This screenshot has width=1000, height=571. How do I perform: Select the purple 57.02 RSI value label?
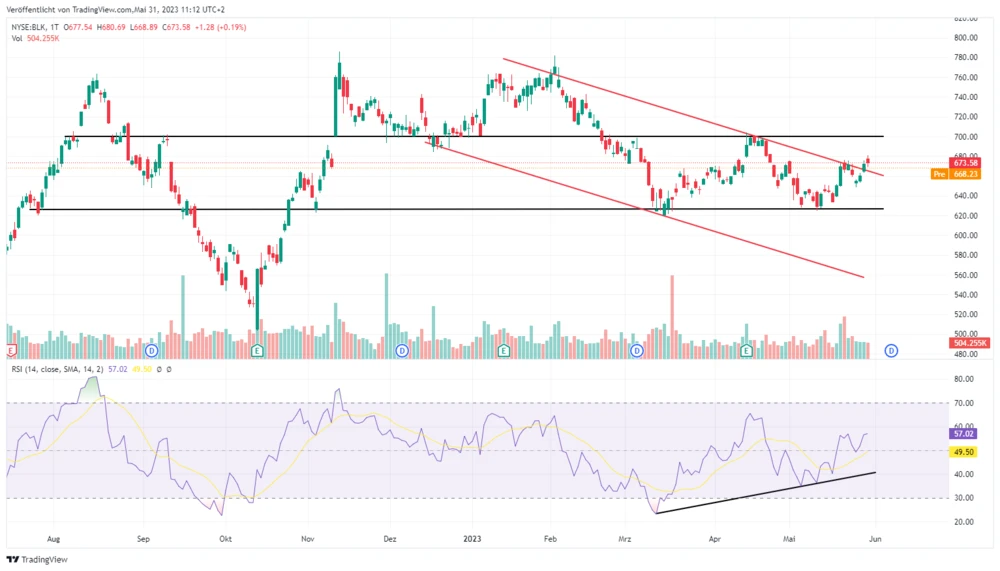tap(965, 435)
